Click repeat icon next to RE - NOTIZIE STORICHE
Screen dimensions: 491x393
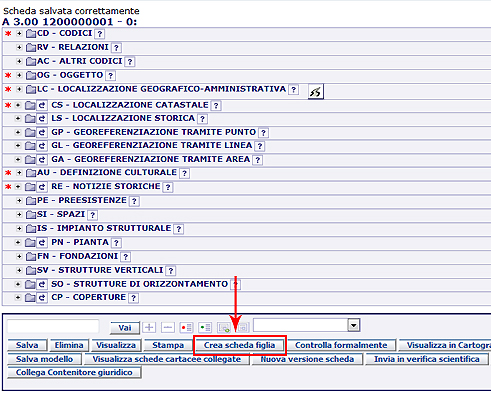pos(42,187)
